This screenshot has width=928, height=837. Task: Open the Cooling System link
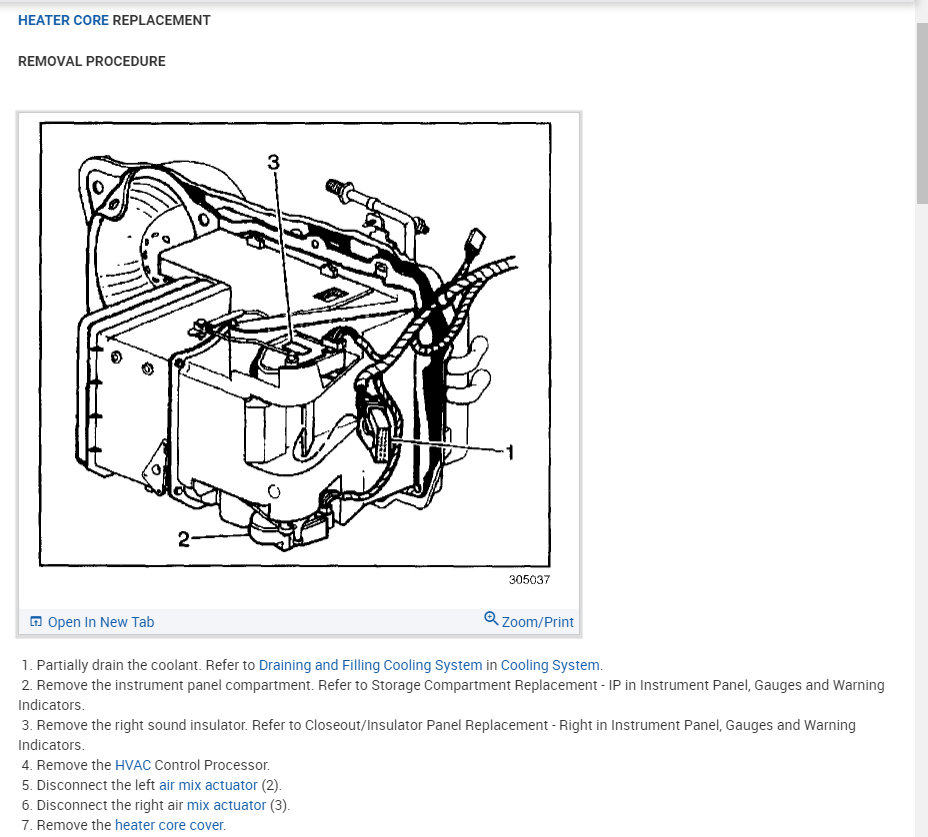point(550,665)
